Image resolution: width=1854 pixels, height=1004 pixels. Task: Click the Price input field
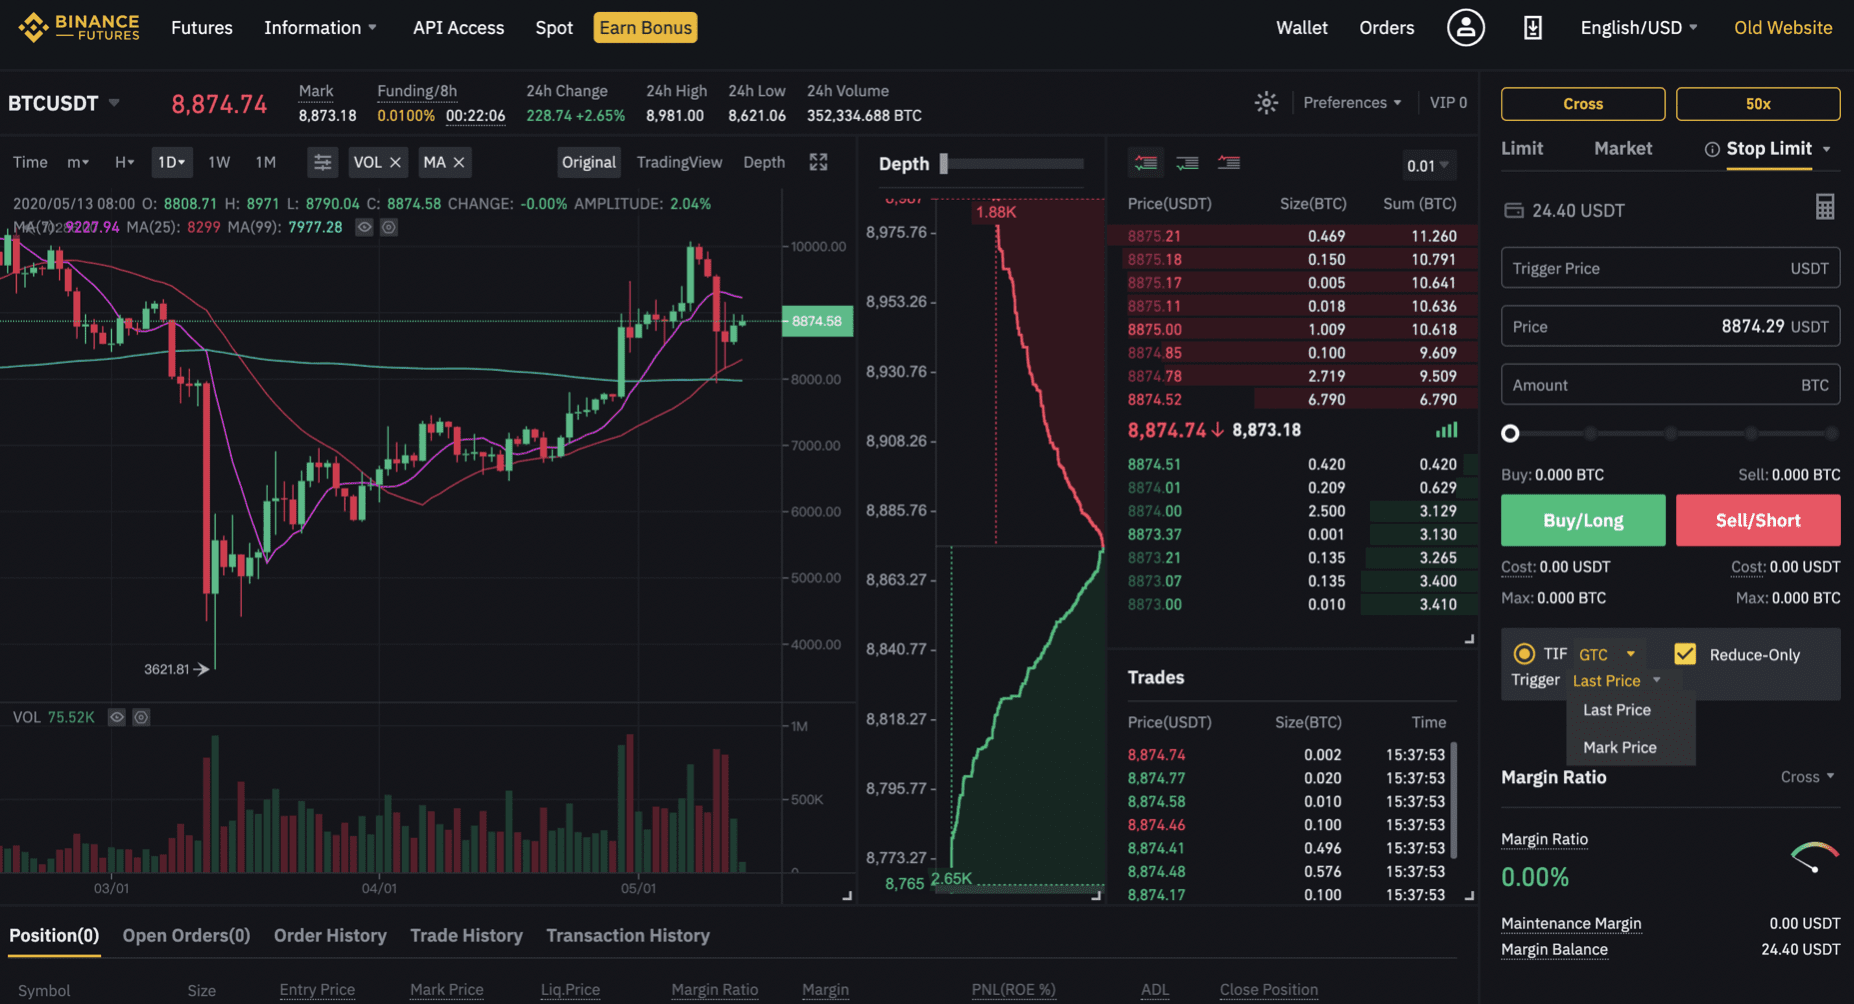click(x=1670, y=326)
